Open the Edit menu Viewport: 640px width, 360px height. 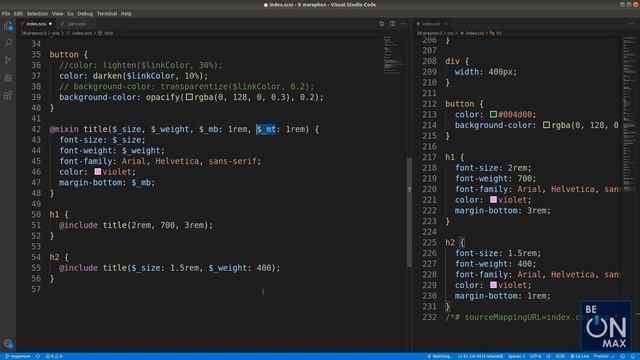[18, 13]
